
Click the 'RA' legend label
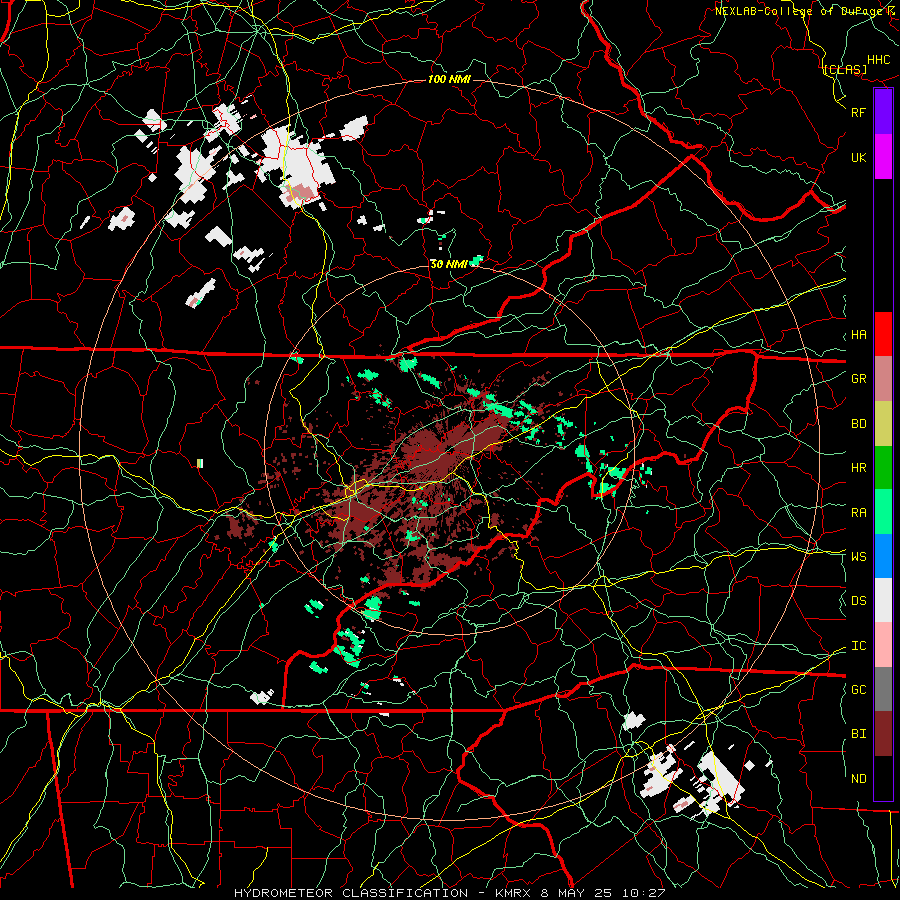point(858,513)
